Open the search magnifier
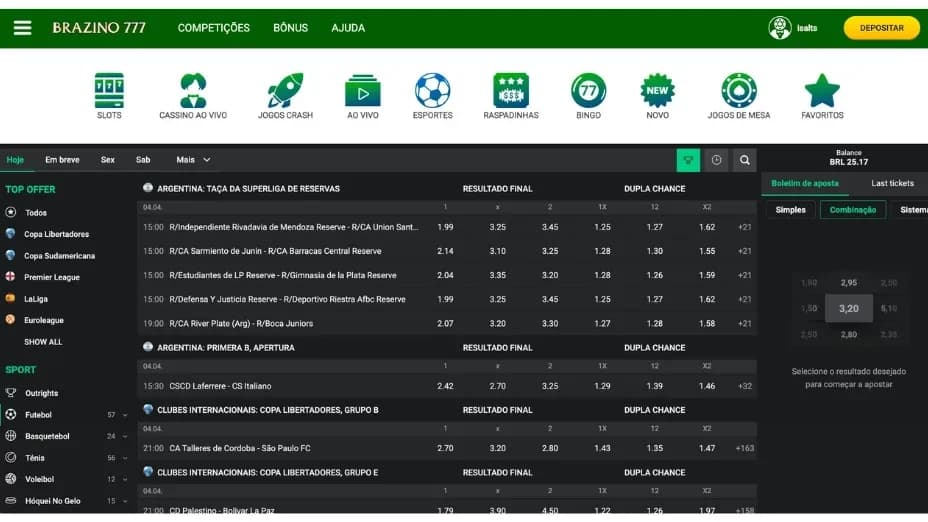This screenshot has width=928, height=522. coord(745,160)
